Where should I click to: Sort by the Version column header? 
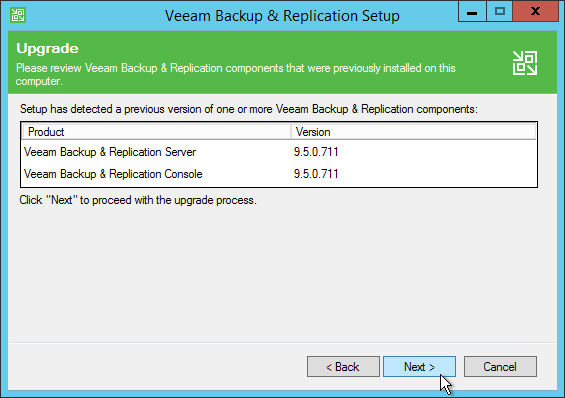click(x=414, y=132)
